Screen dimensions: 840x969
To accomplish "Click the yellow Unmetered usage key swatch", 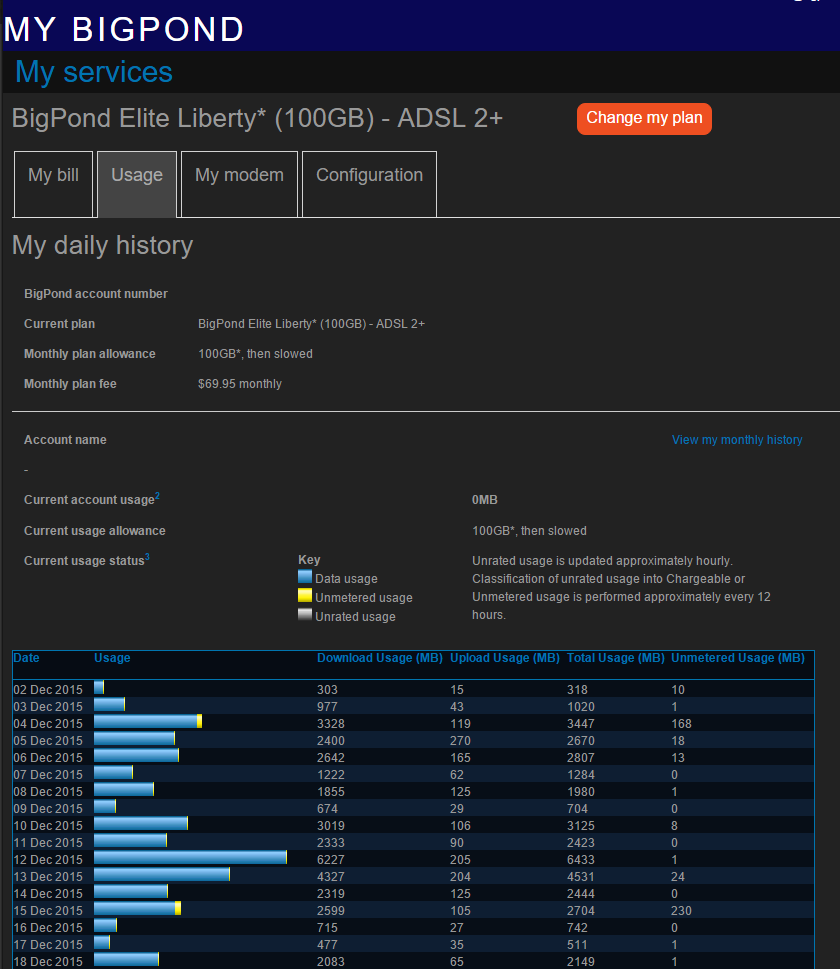I will 304,595.
